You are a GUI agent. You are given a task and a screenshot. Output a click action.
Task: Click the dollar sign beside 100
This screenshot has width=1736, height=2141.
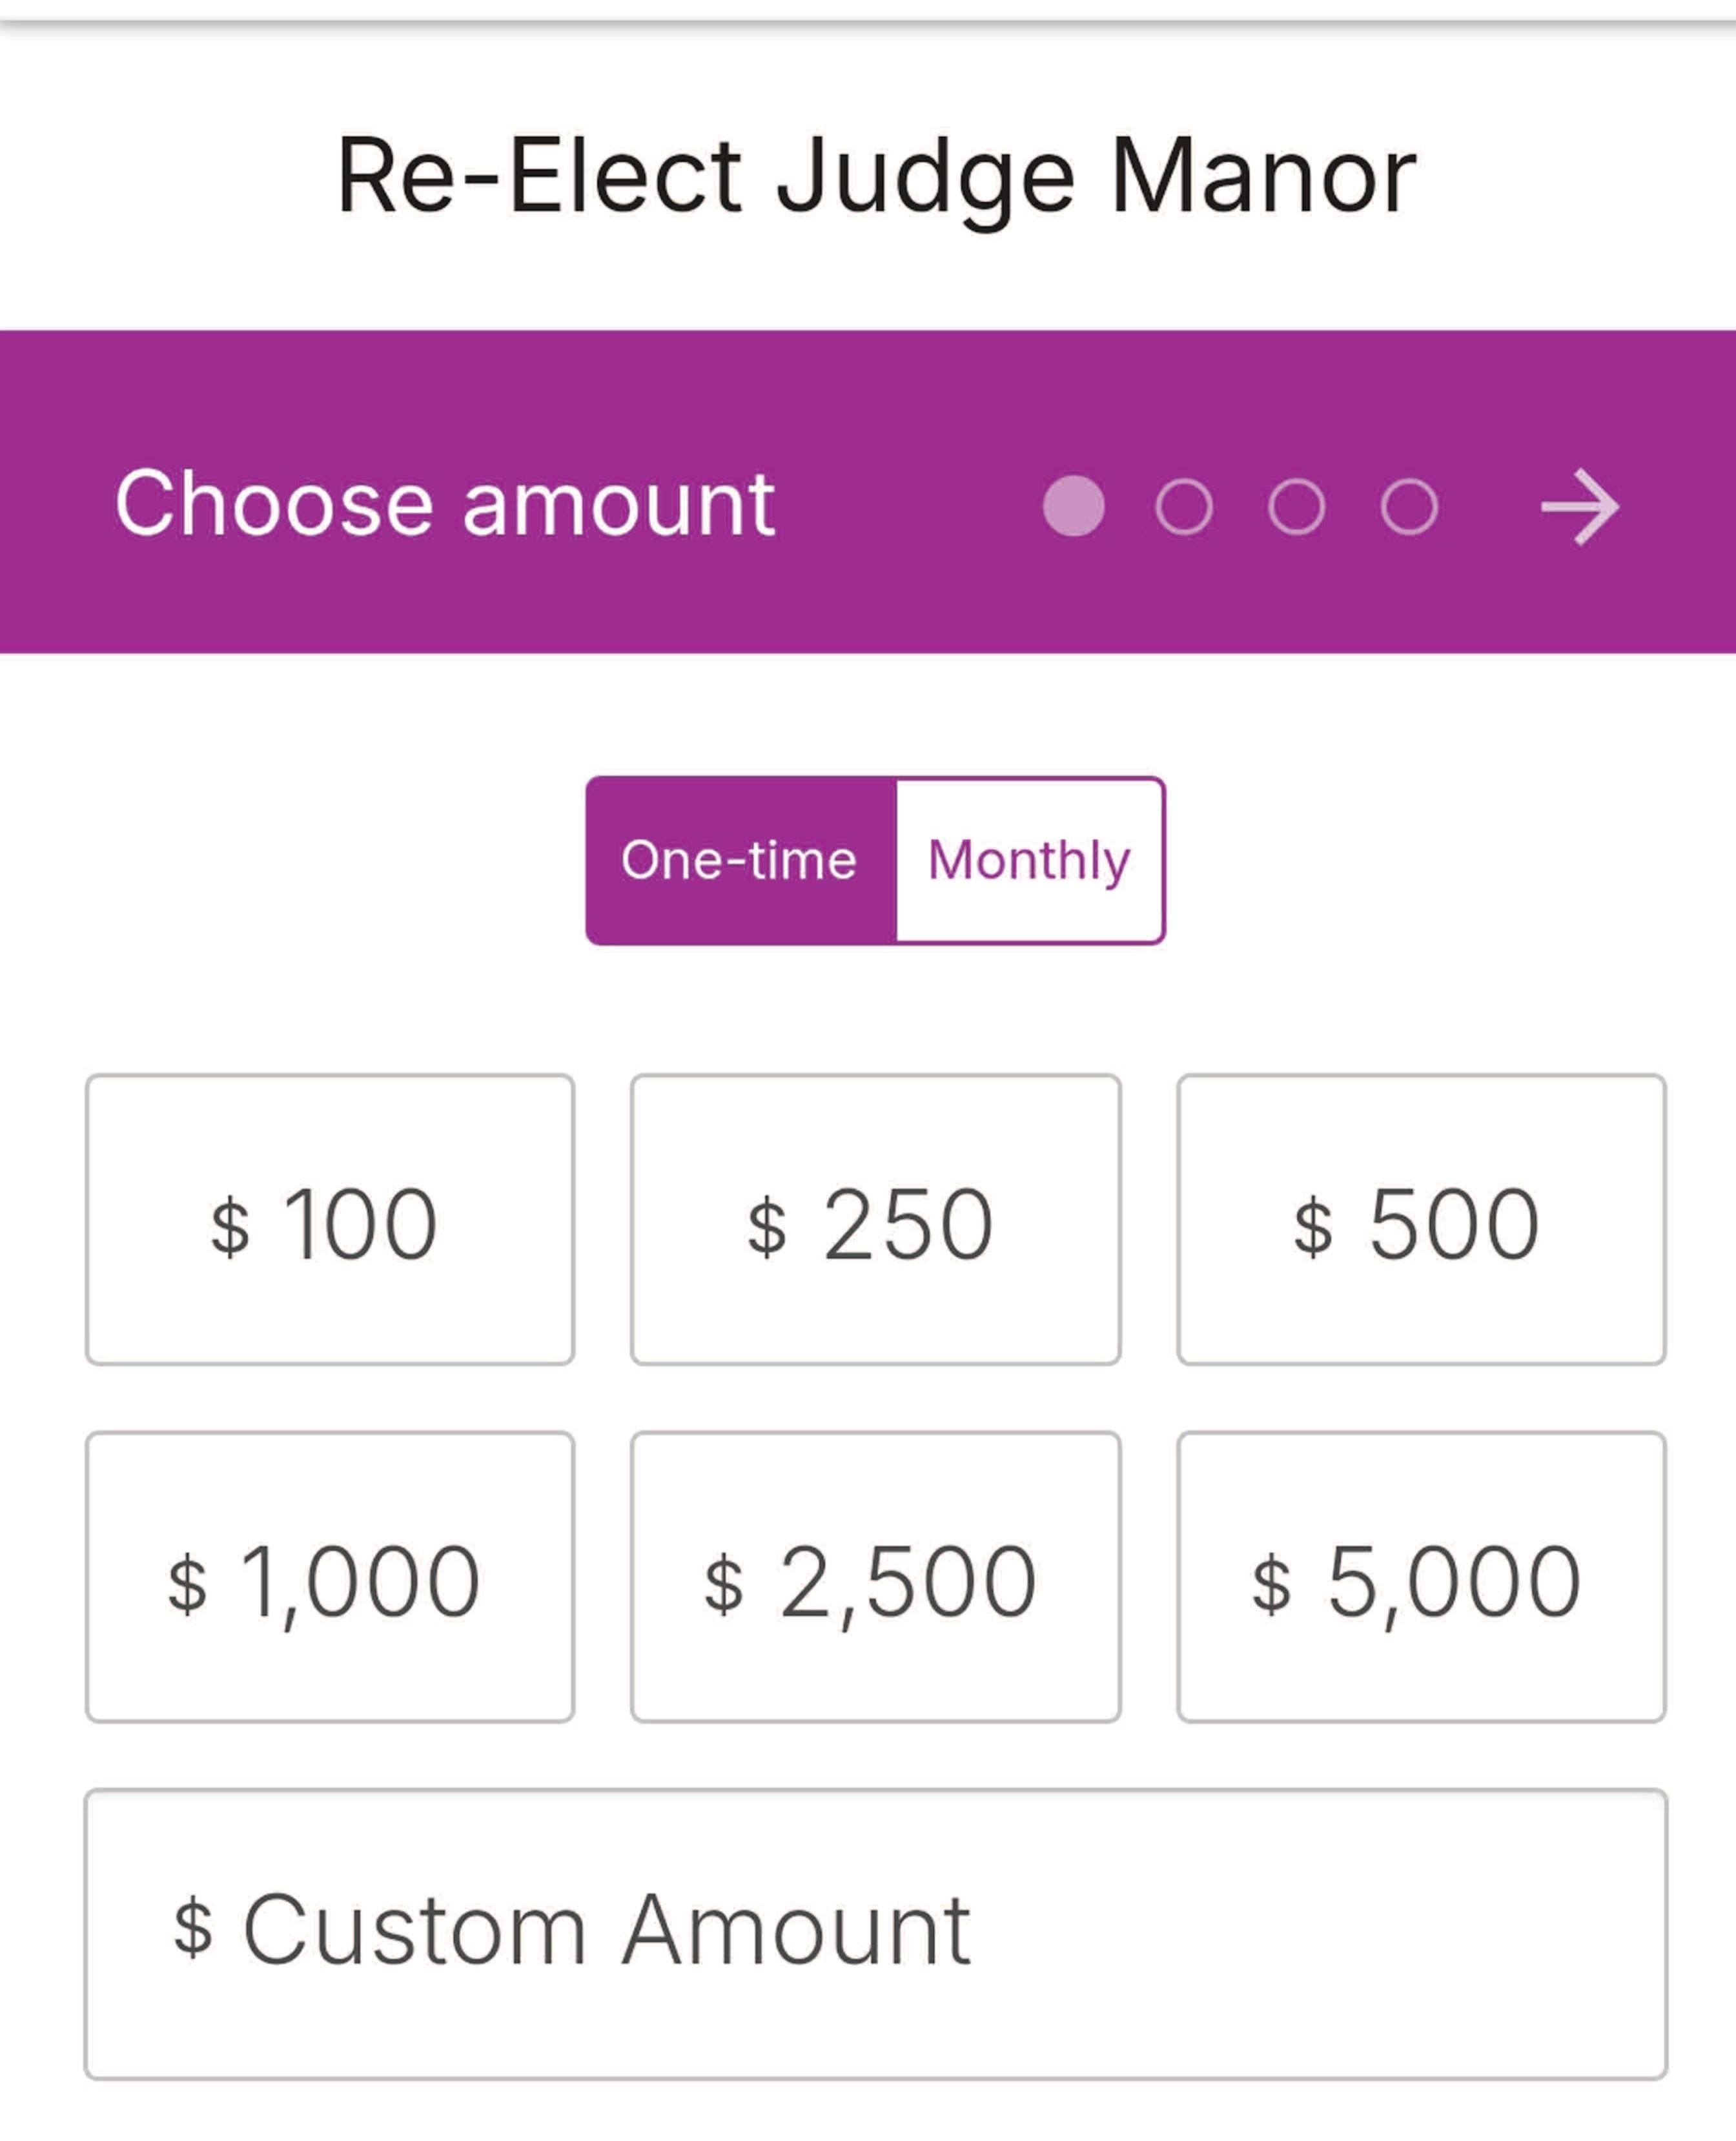[x=230, y=1226]
